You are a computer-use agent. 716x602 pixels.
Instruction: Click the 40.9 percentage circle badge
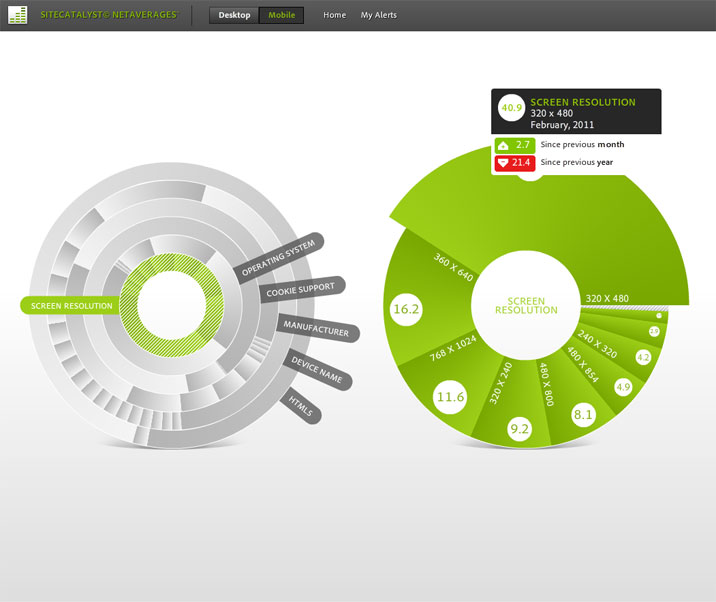click(x=512, y=108)
